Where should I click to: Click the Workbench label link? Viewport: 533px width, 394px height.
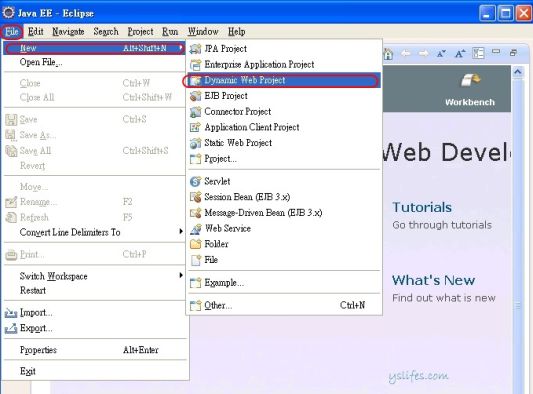470,102
